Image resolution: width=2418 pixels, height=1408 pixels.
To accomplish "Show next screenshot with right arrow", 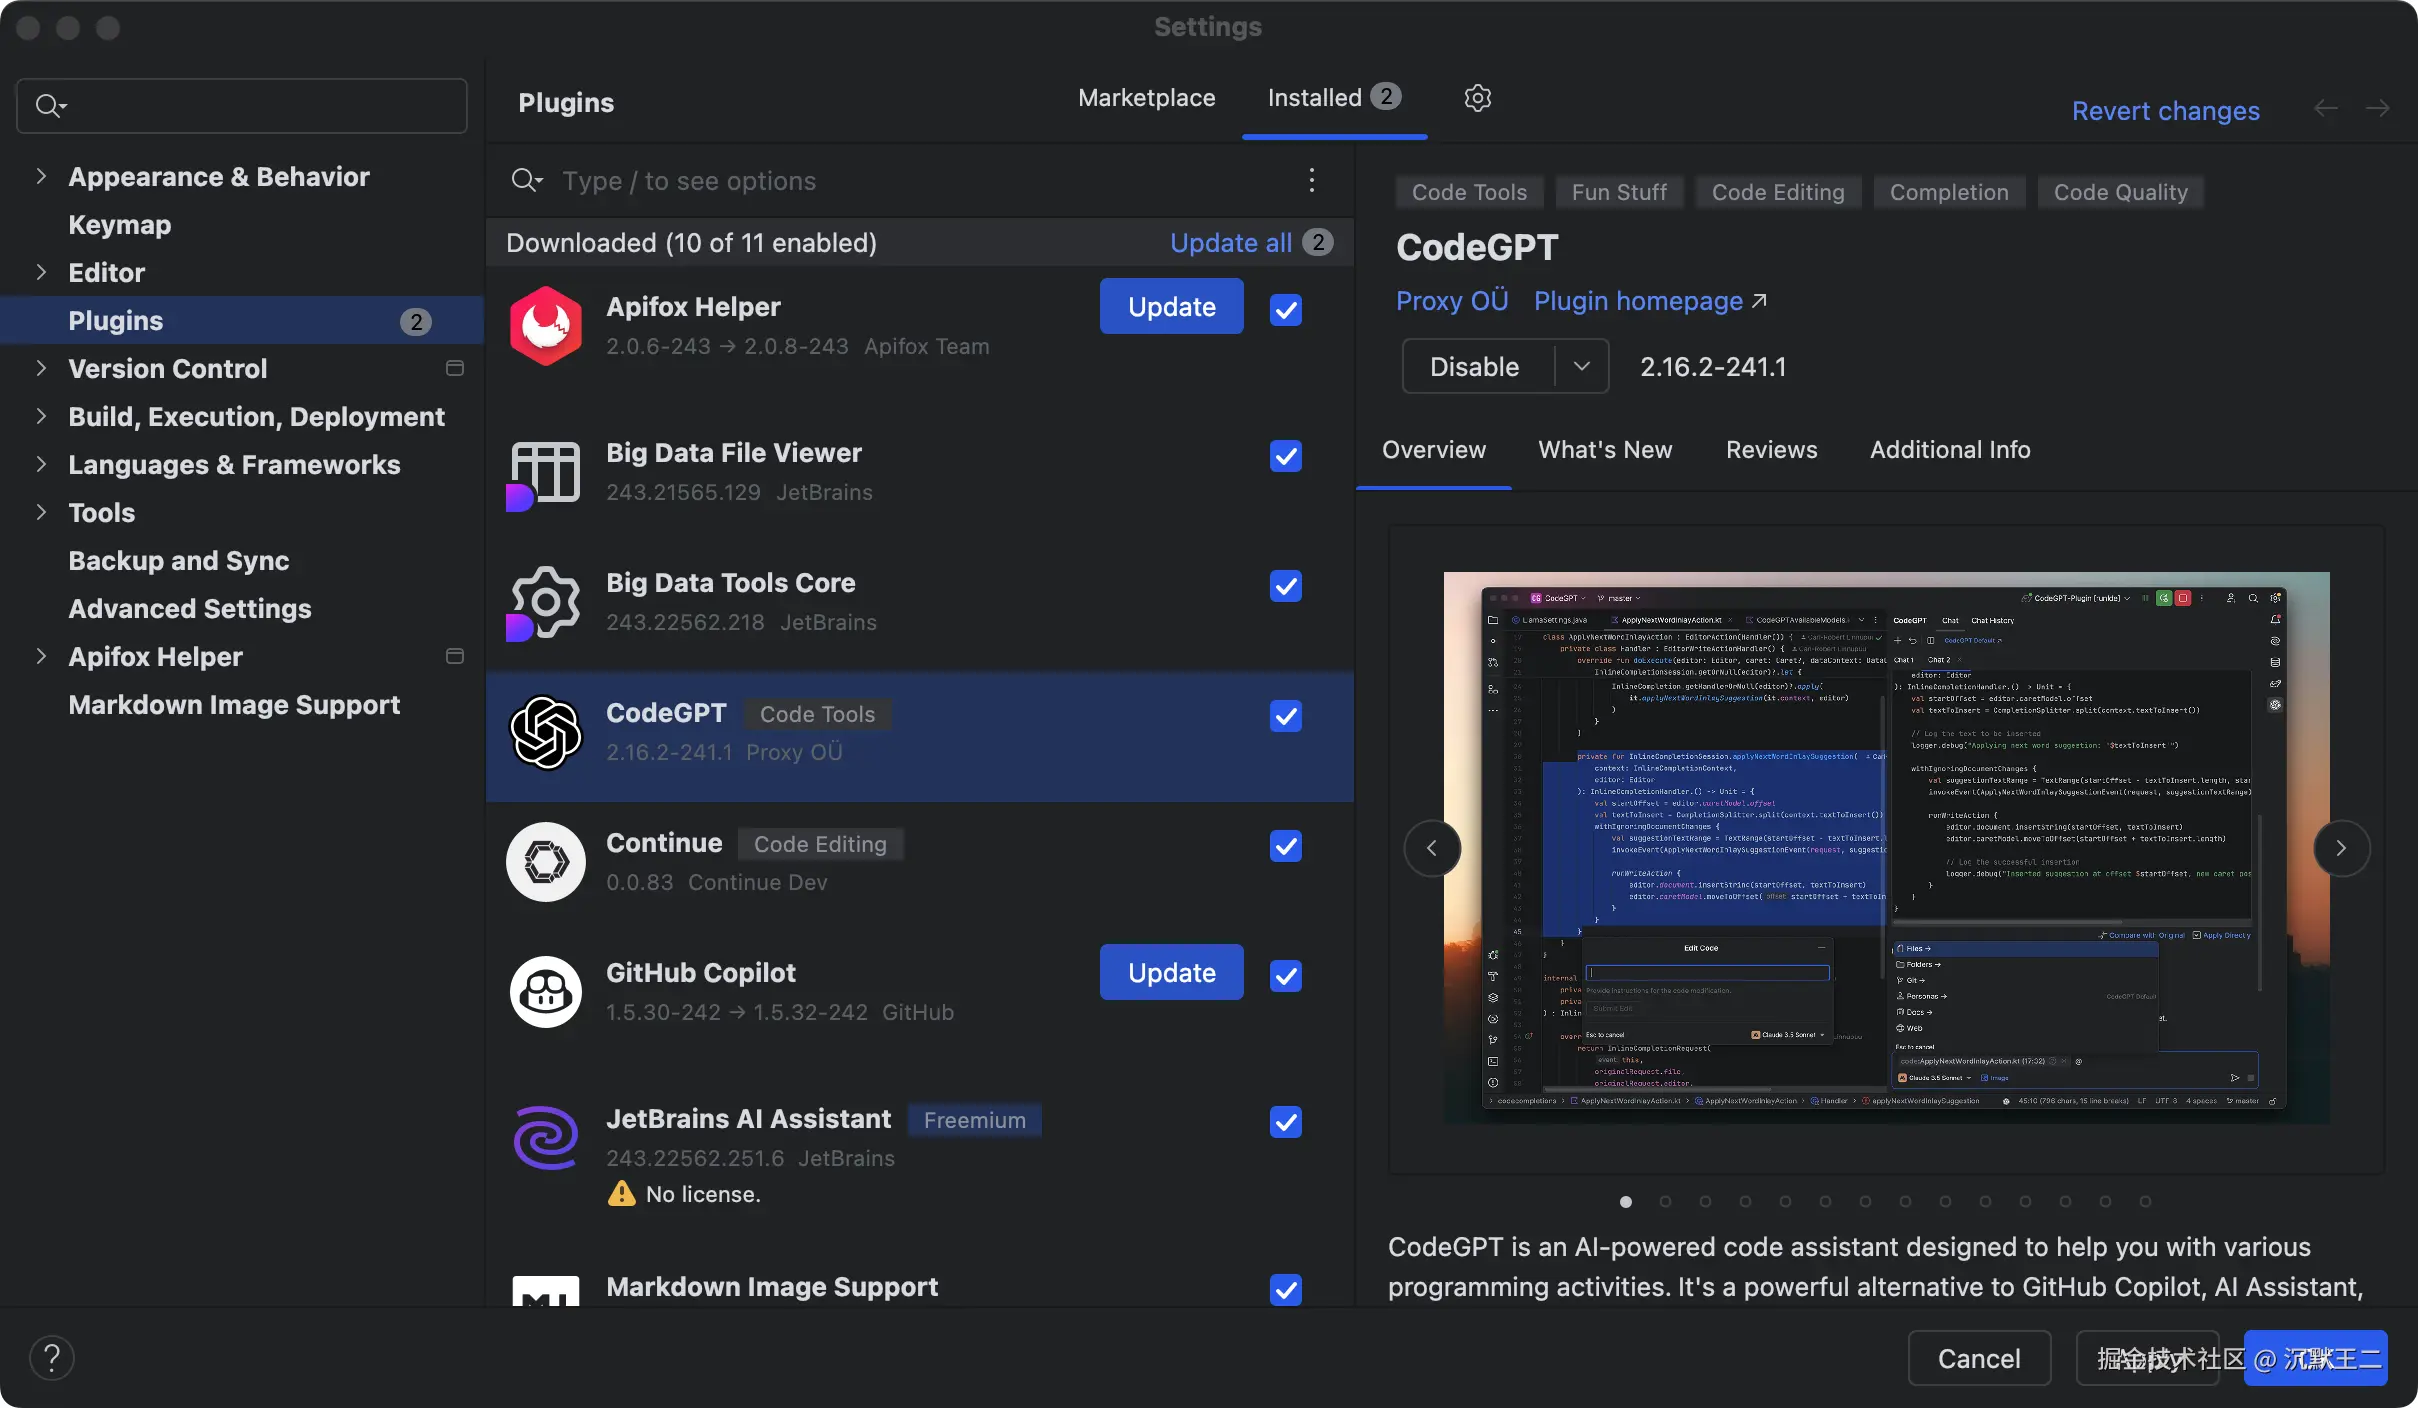I will click(x=2341, y=848).
